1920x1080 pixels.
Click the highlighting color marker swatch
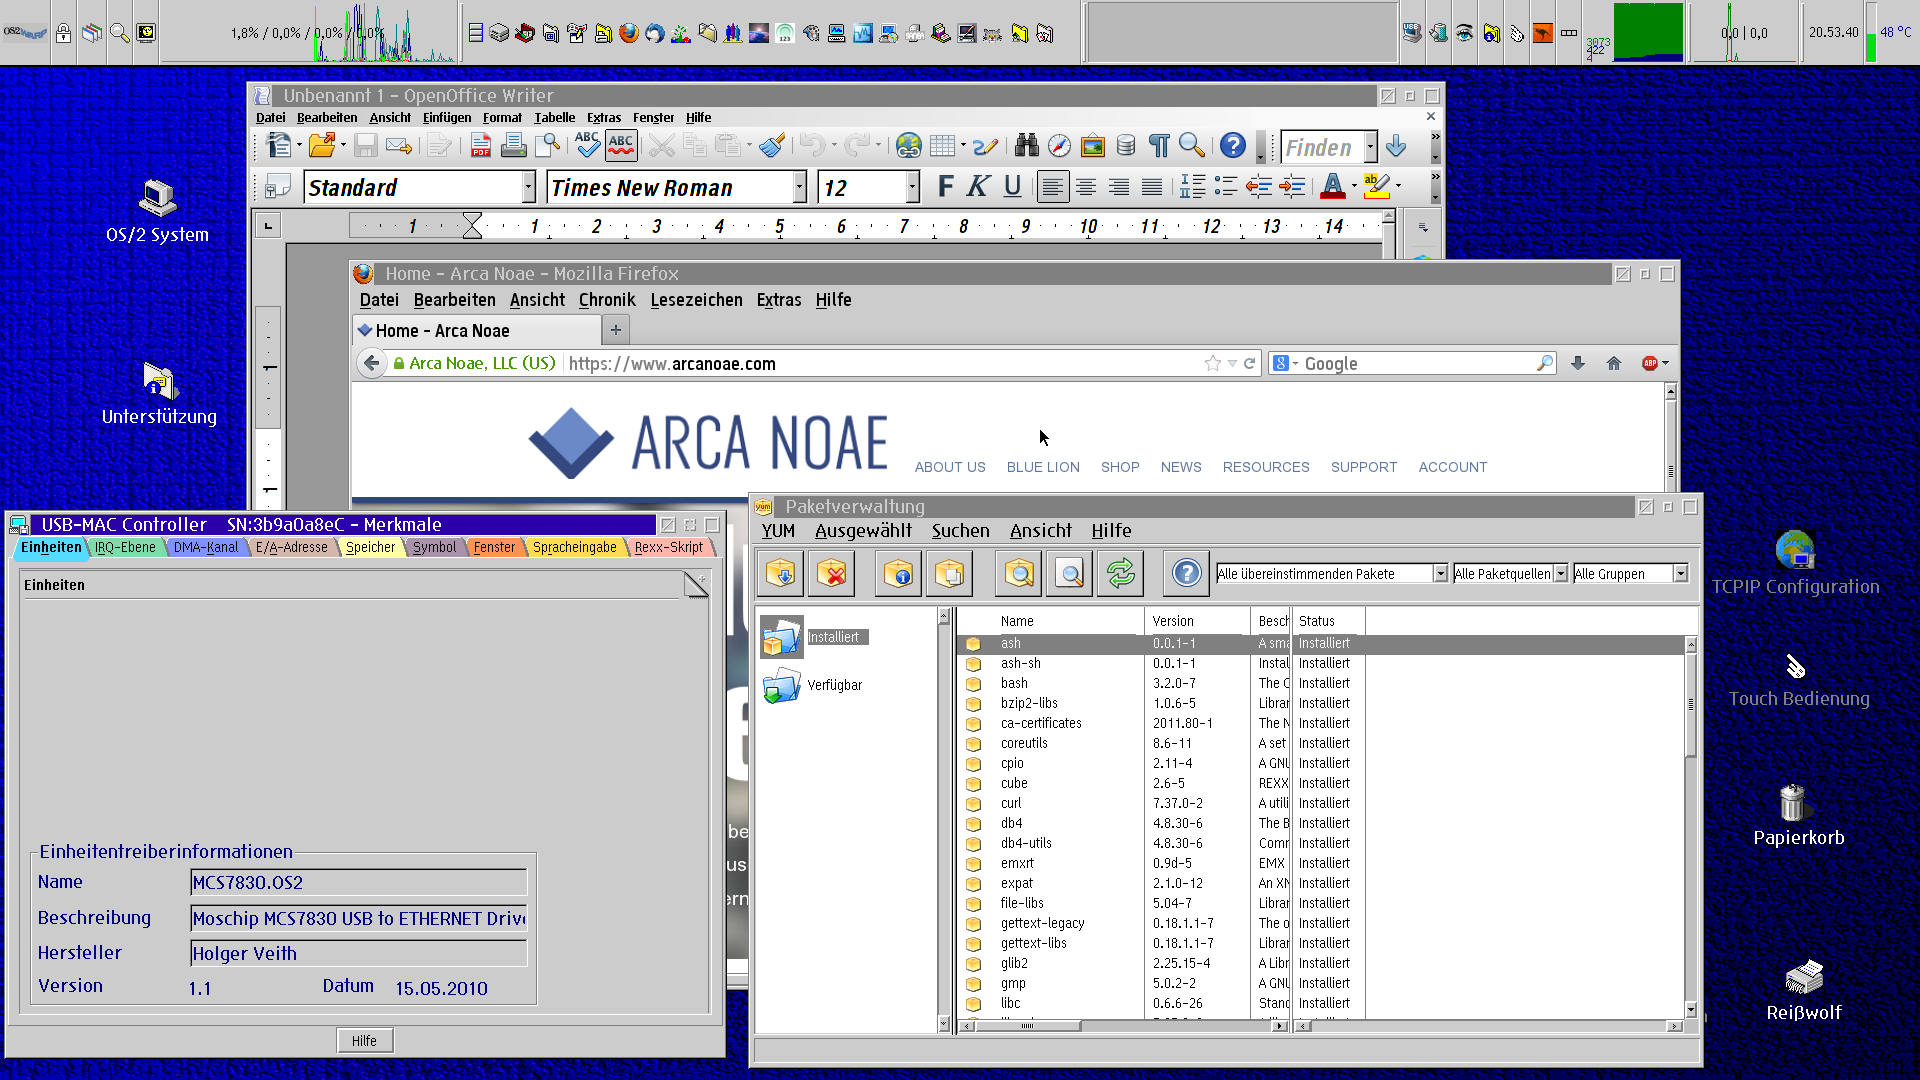tap(1376, 187)
